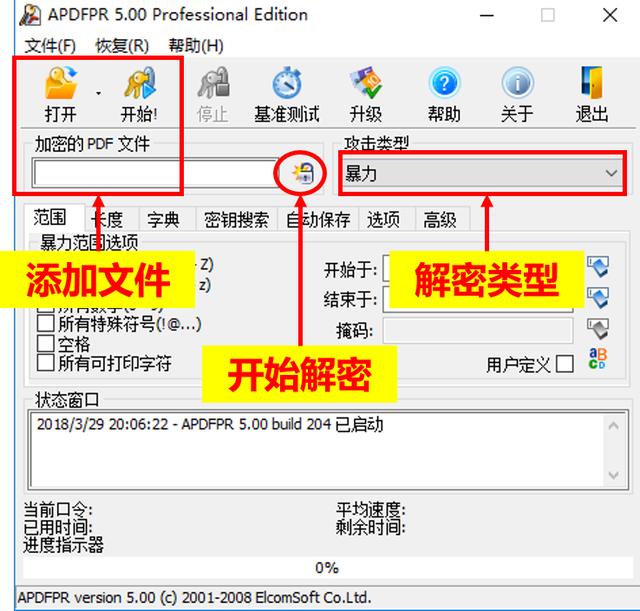This screenshot has width=640, height=611.
Task: Minimize the APDFPR window
Action: 487,16
